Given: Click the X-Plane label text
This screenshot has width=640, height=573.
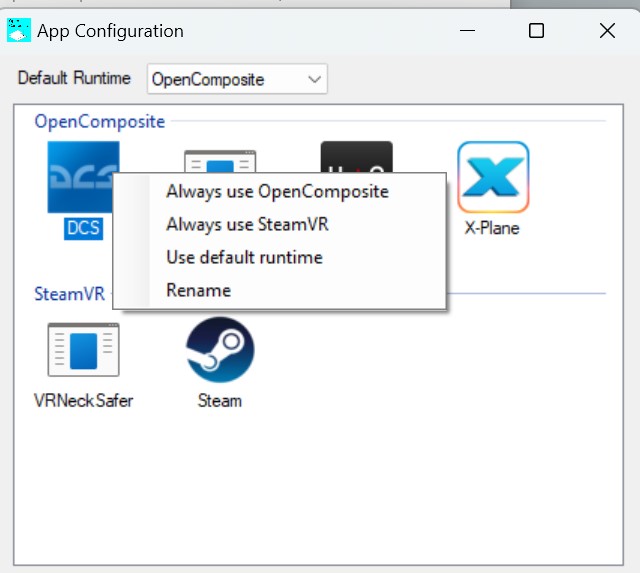Looking at the screenshot, I should coord(492,228).
